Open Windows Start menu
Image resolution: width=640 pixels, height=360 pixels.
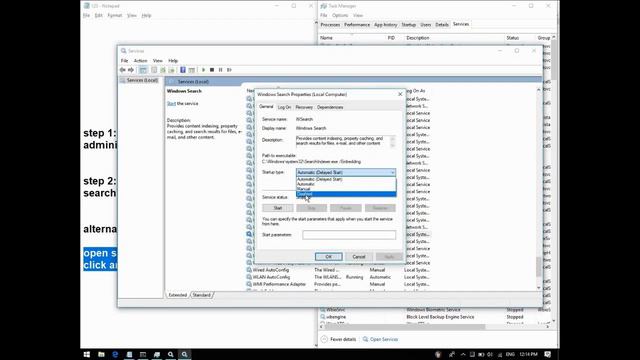[x=87, y=354]
